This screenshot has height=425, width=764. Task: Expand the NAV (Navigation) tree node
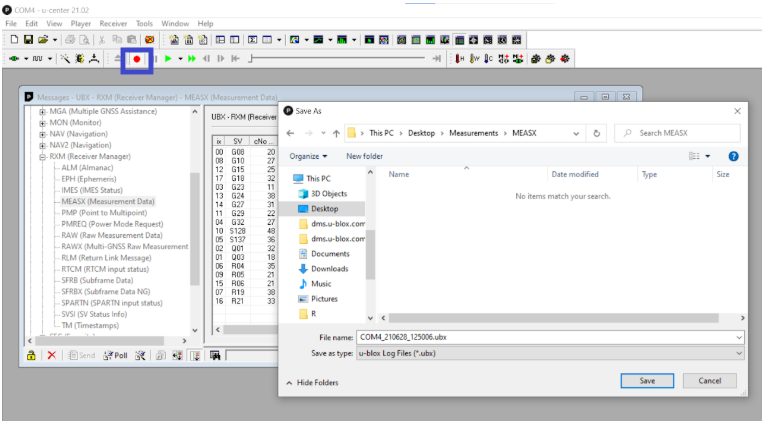[x=43, y=134]
